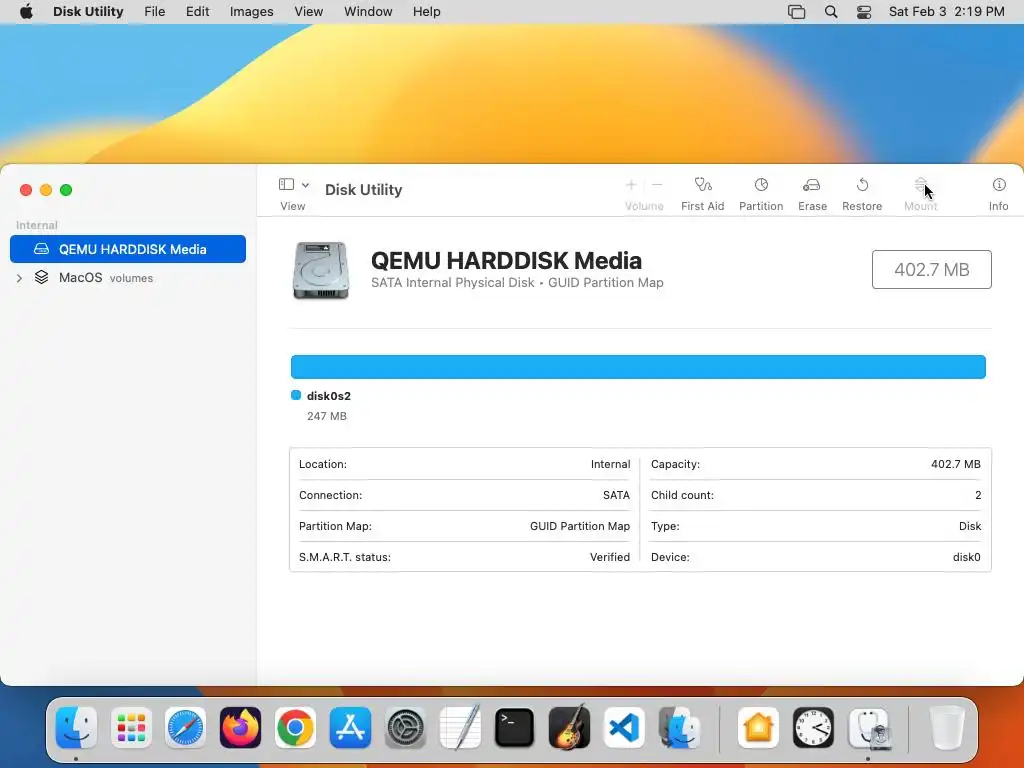Launch Visual Studio Code from Dock
The height and width of the screenshot is (768, 1024).
[624, 727]
